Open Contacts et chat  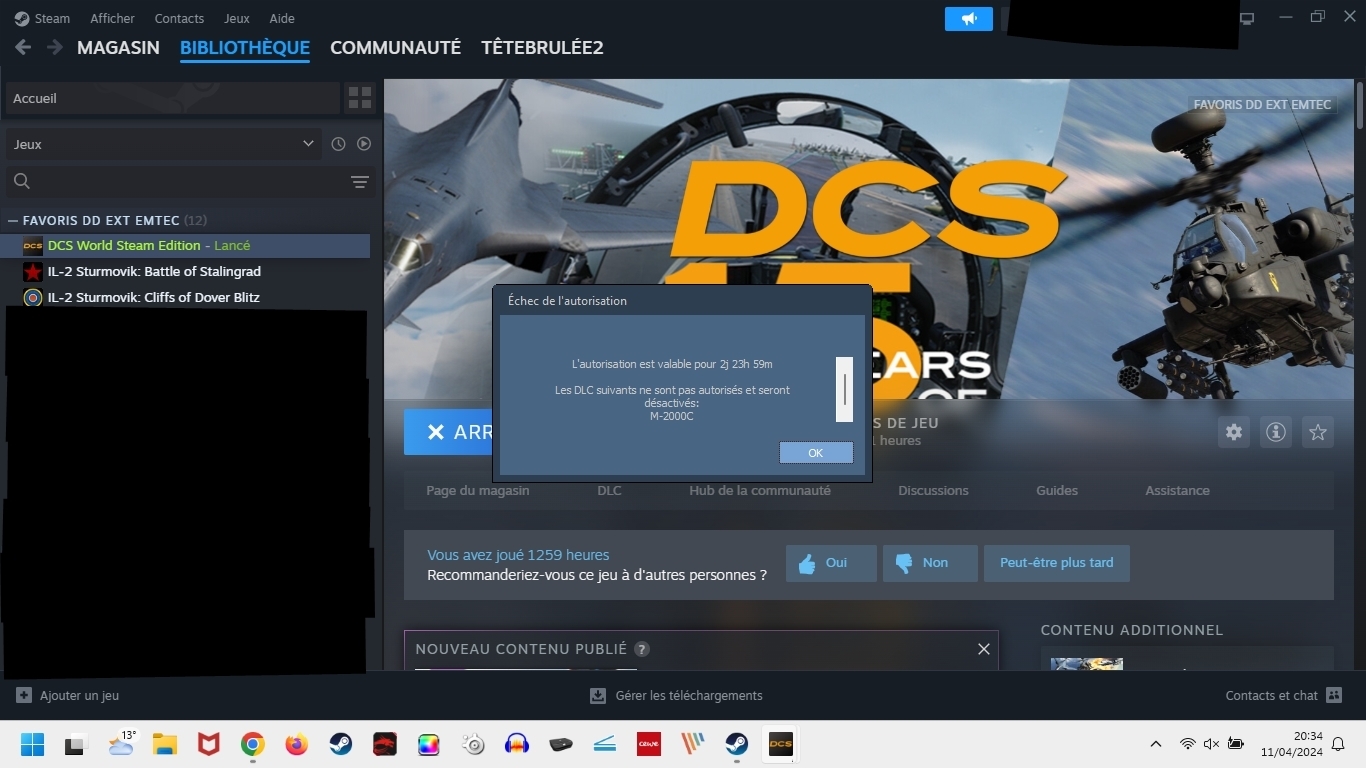click(x=1284, y=695)
